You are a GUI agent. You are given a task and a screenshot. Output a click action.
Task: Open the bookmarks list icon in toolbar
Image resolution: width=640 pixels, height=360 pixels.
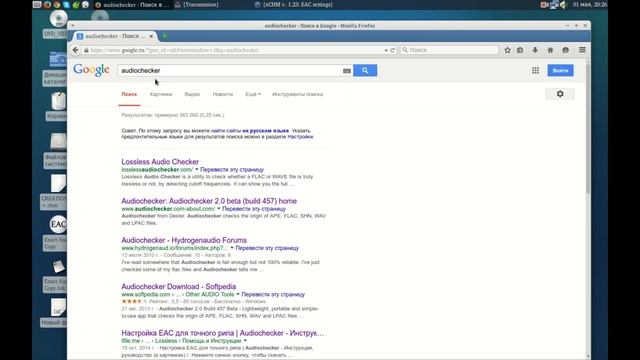click(520, 50)
